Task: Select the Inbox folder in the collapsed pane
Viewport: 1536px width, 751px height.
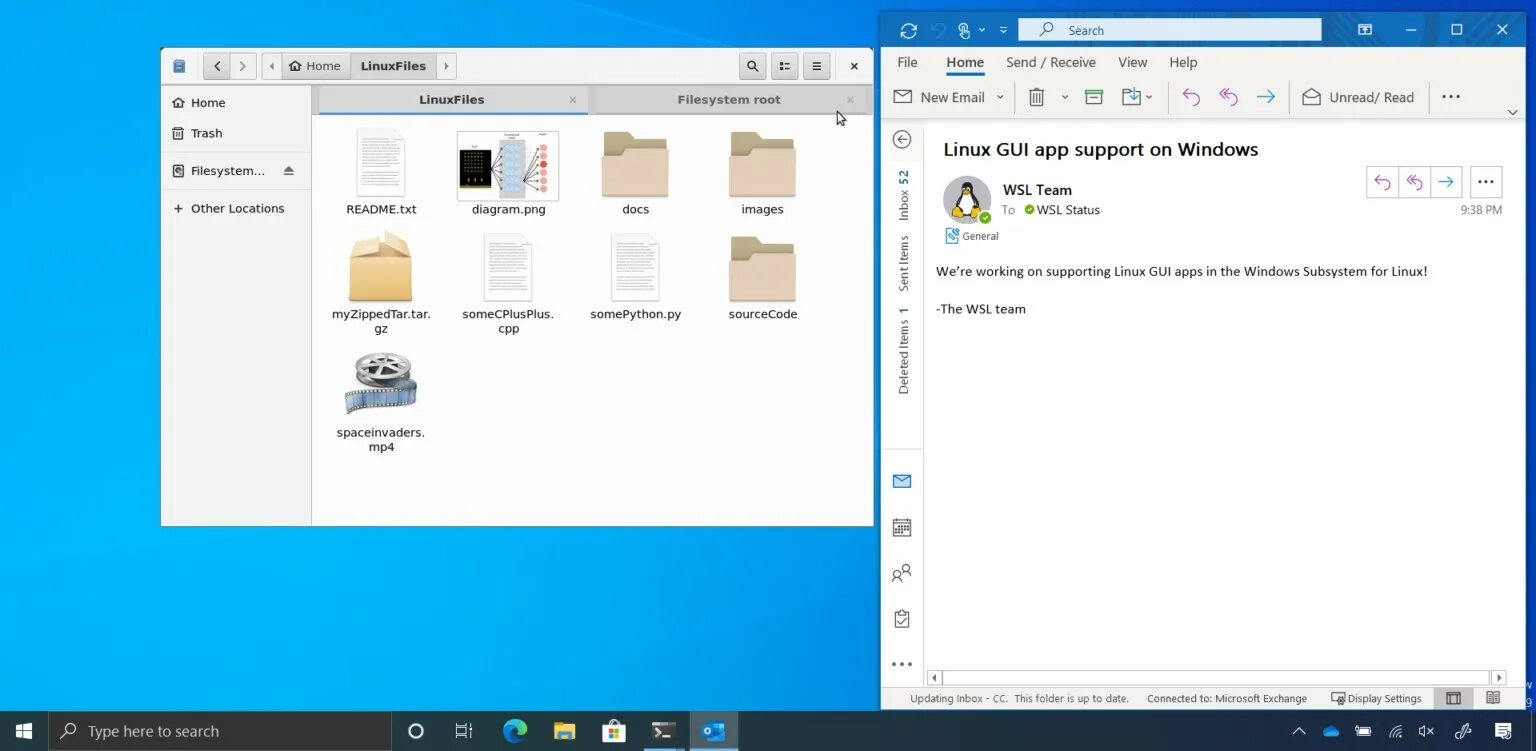Action: point(903,195)
